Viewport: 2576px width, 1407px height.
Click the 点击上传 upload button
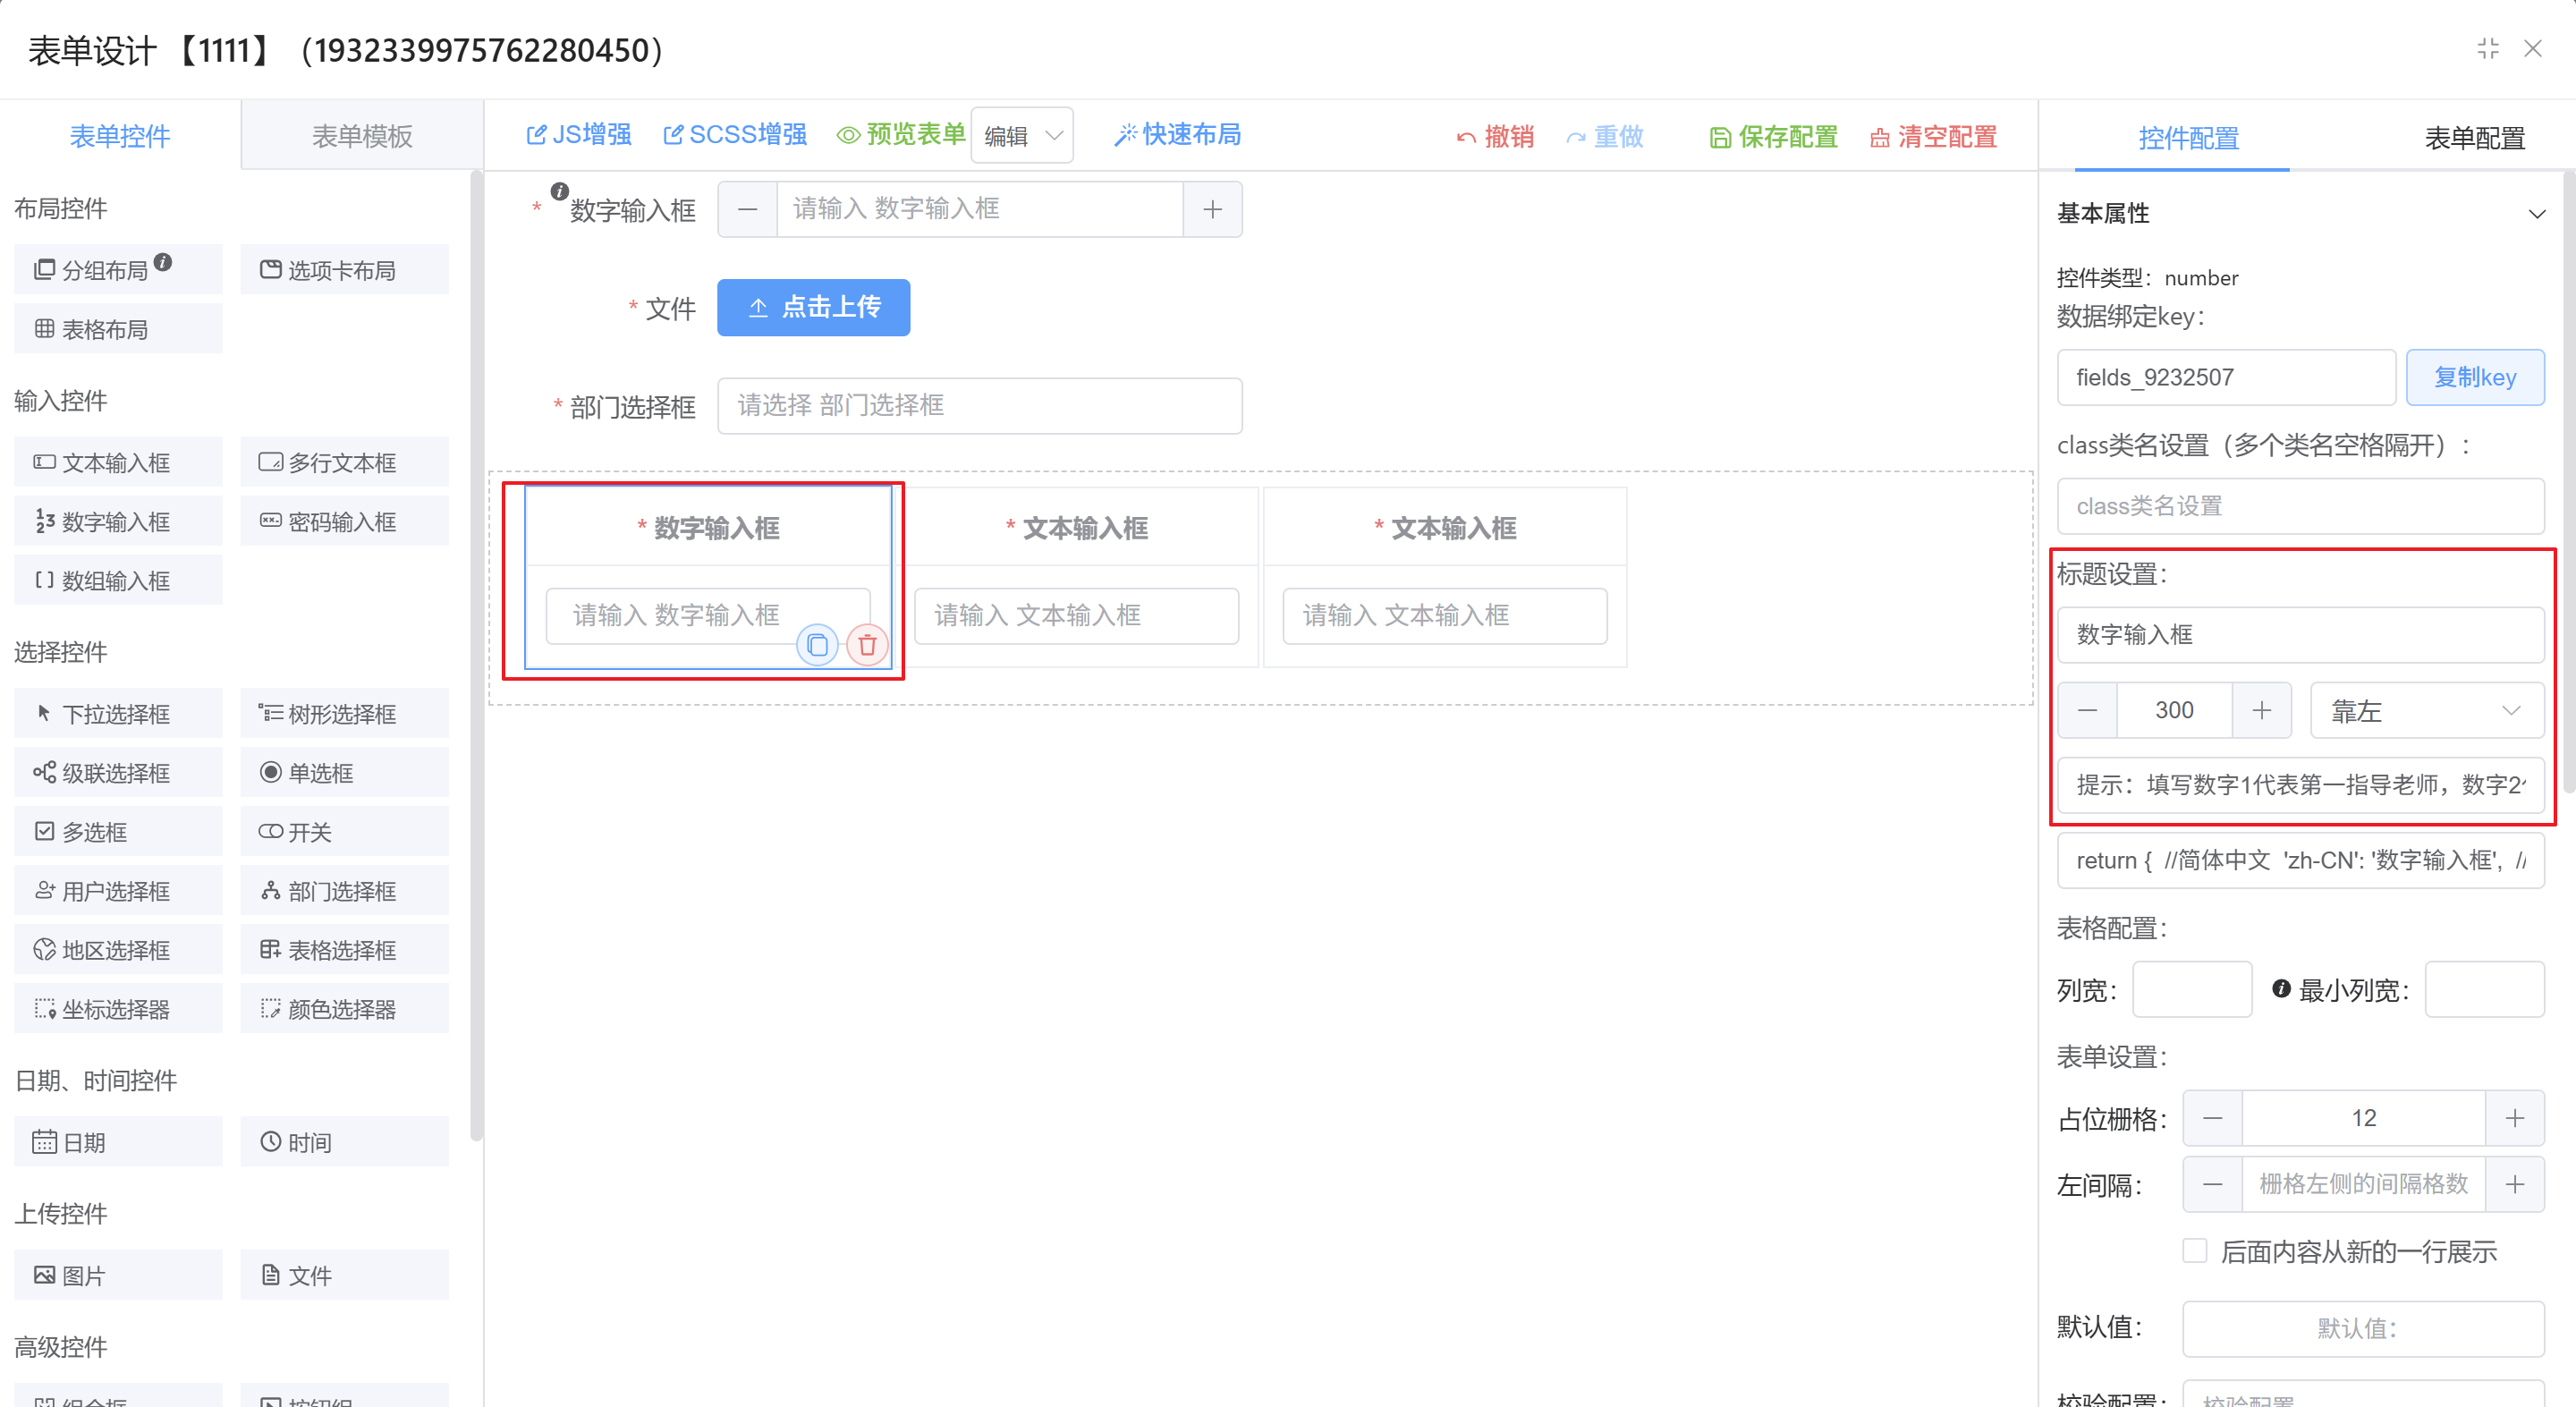pos(813,307)
